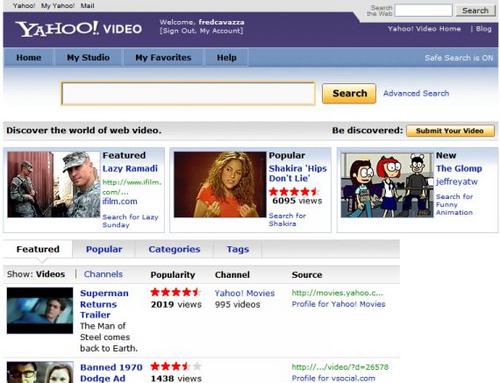
Task: Switch to the Popular tab
Action: (x=104, y=249)
